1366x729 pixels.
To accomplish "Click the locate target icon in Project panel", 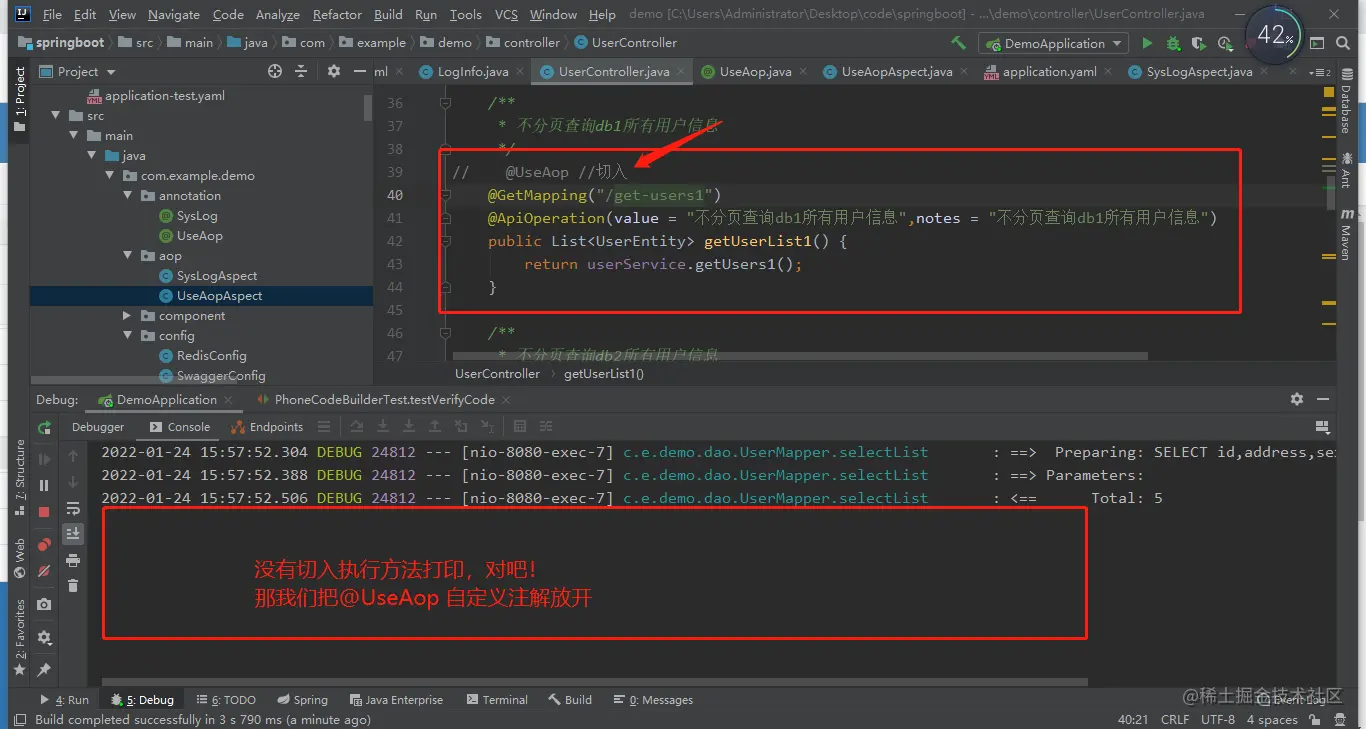I will pyautogui.click(x=275, y=71).
